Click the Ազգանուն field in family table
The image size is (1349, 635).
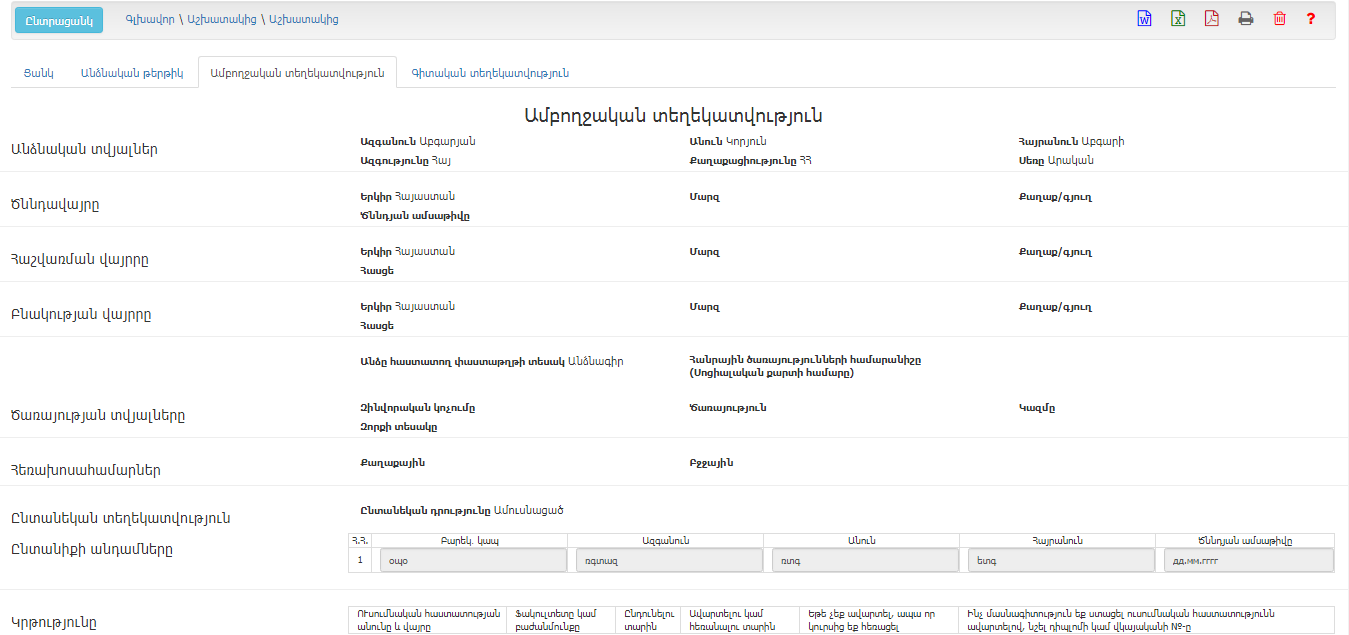665,560
